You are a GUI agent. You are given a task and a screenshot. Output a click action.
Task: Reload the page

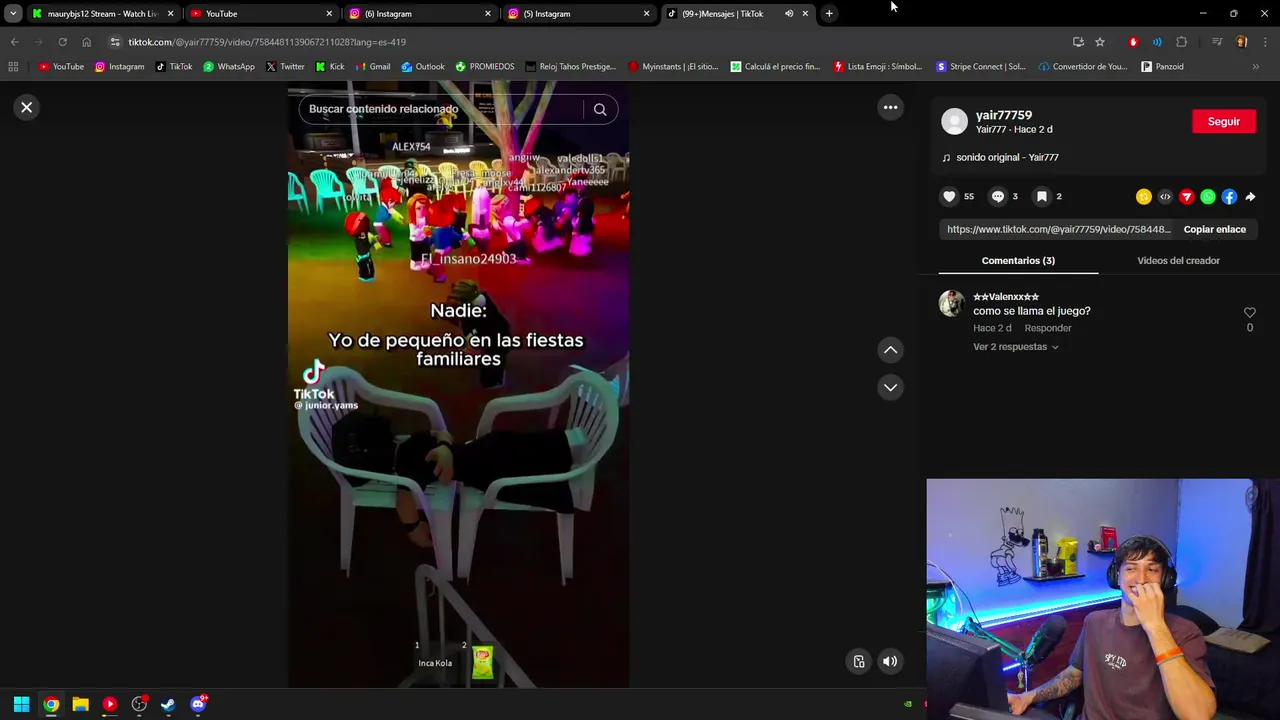62,42
